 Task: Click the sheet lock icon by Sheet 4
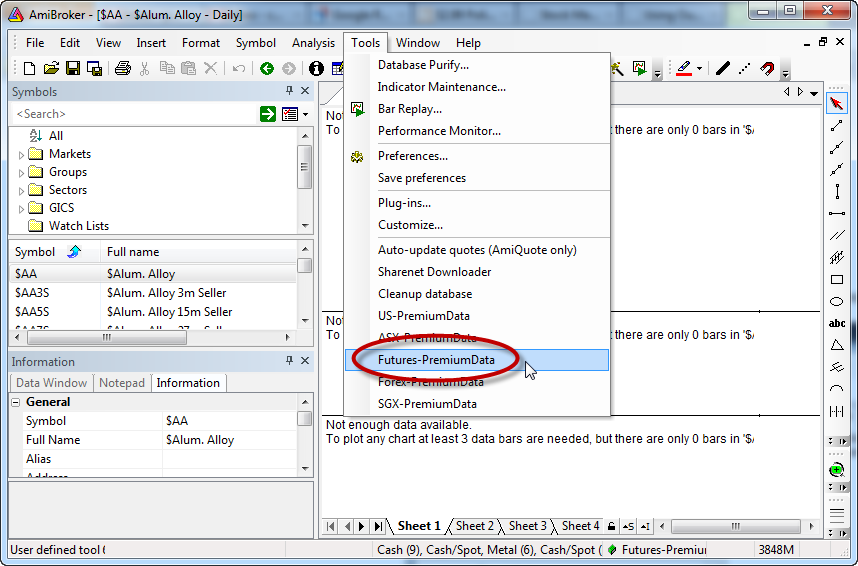coord(612,527)
